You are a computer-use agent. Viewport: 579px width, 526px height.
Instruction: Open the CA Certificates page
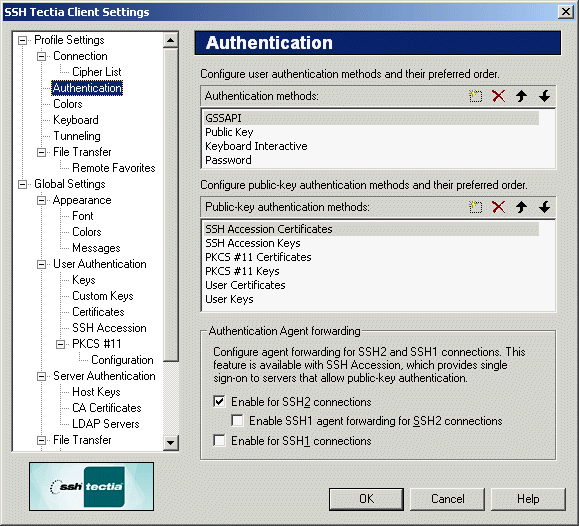[x=107, y=408]
